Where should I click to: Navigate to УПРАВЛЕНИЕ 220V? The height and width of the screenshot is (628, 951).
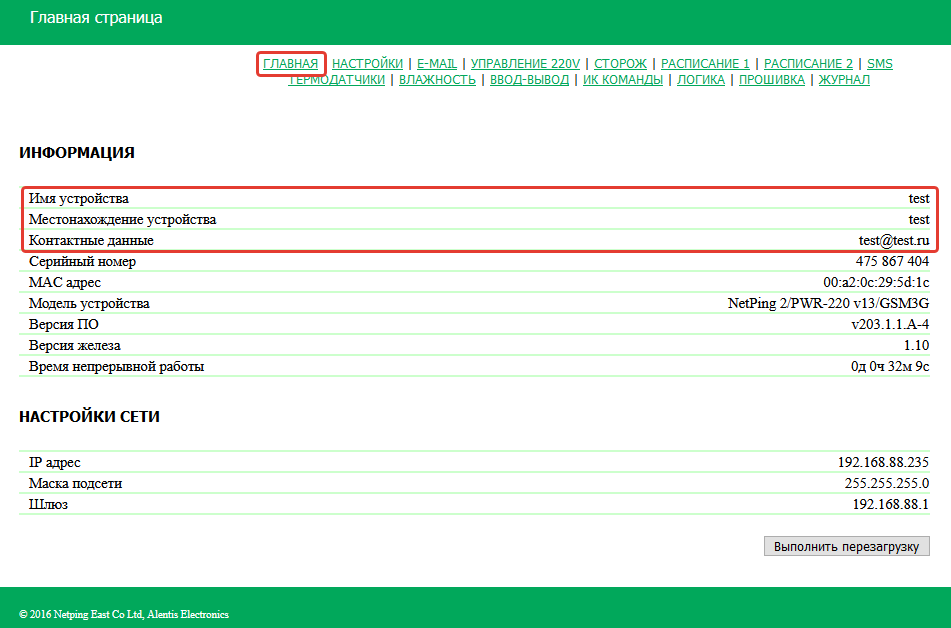pos(525,64)
